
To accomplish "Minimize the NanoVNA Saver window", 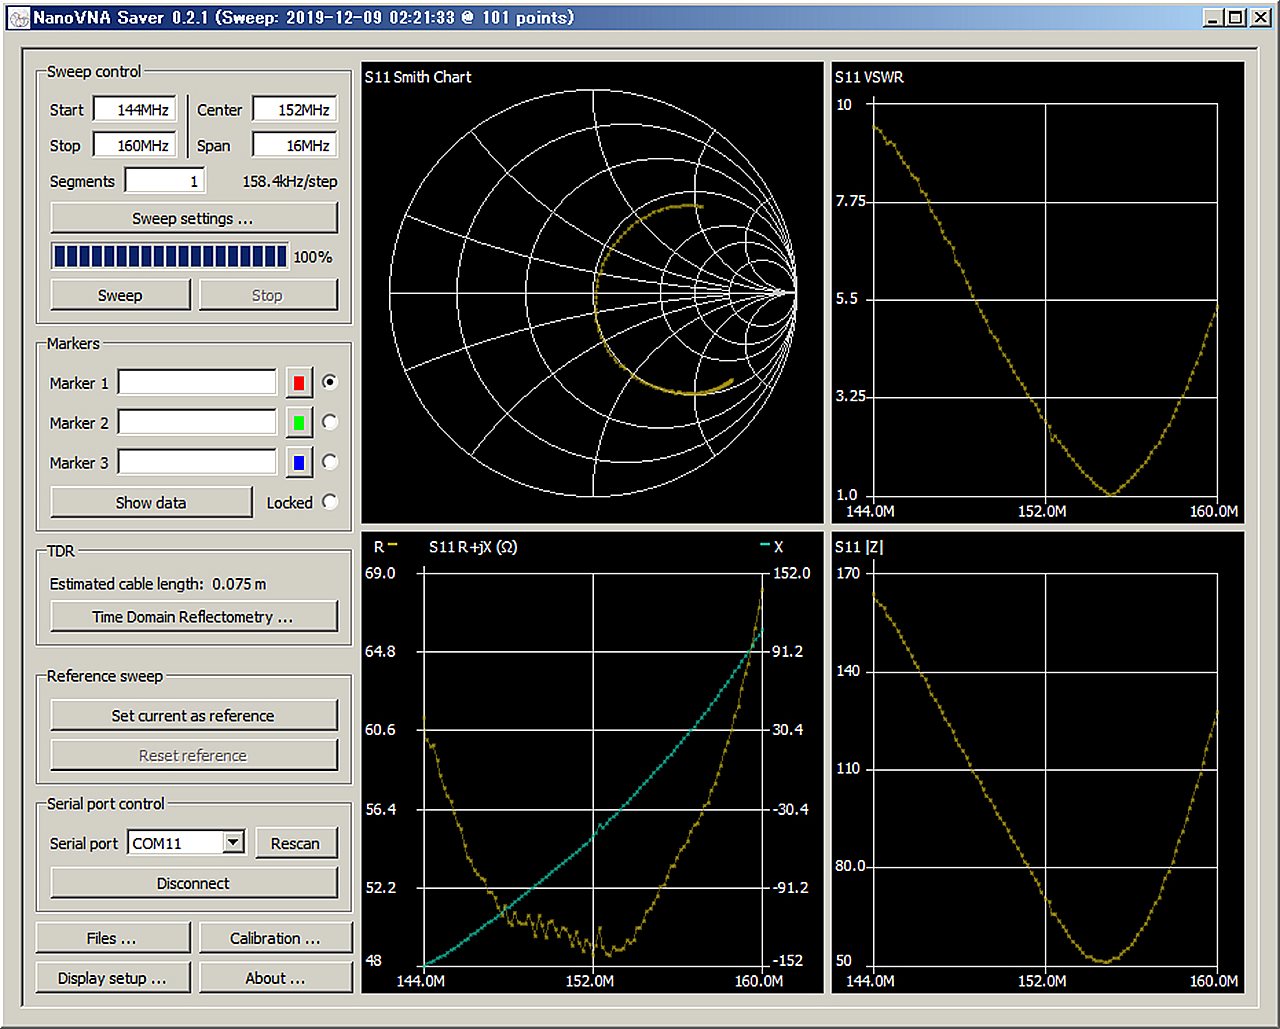I will [1213, 18].
